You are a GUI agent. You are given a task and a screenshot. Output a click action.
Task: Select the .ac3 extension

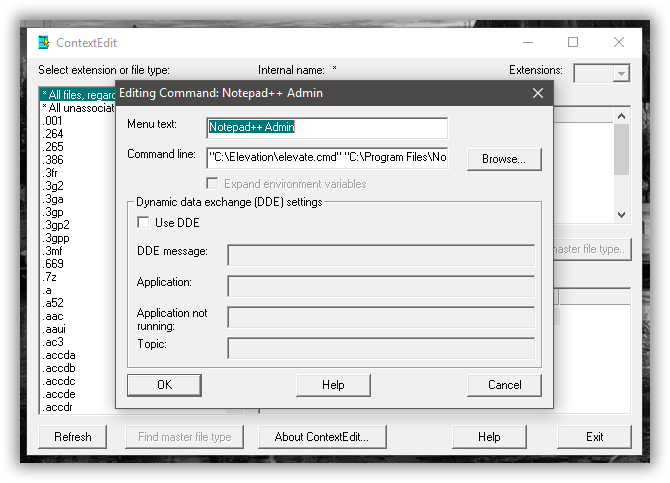tap(53, 342)
